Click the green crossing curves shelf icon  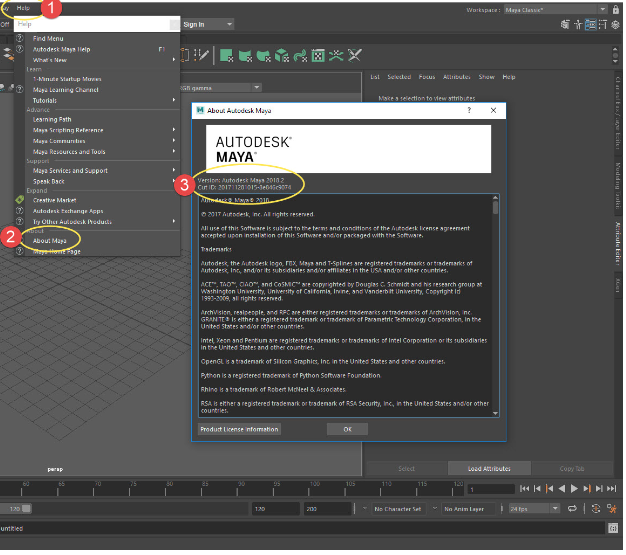pyautogui.click(x=336, y=56)
